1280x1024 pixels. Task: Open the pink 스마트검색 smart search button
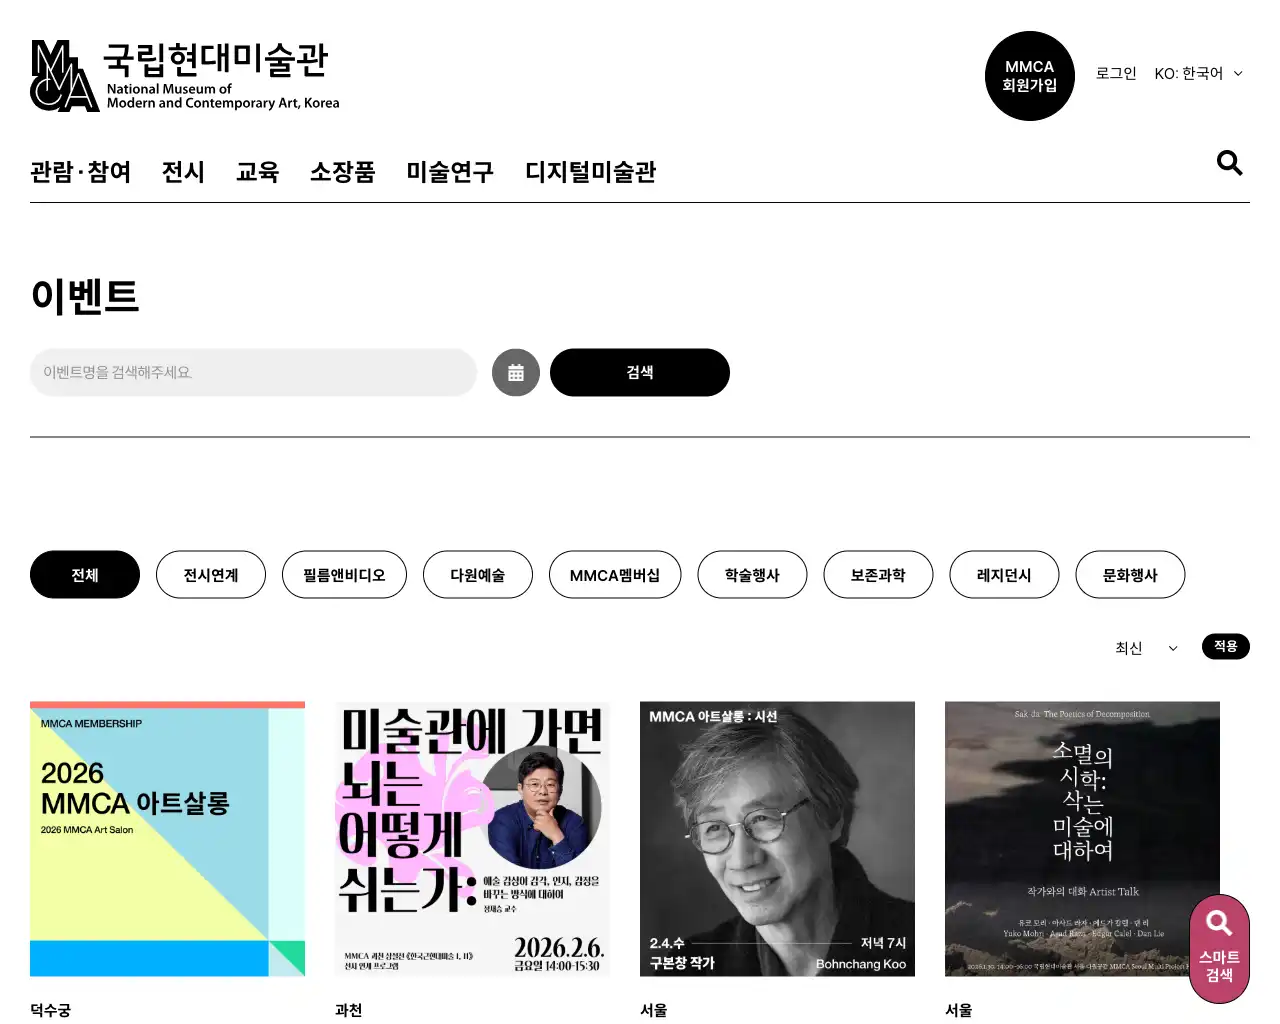(1219, 949)
